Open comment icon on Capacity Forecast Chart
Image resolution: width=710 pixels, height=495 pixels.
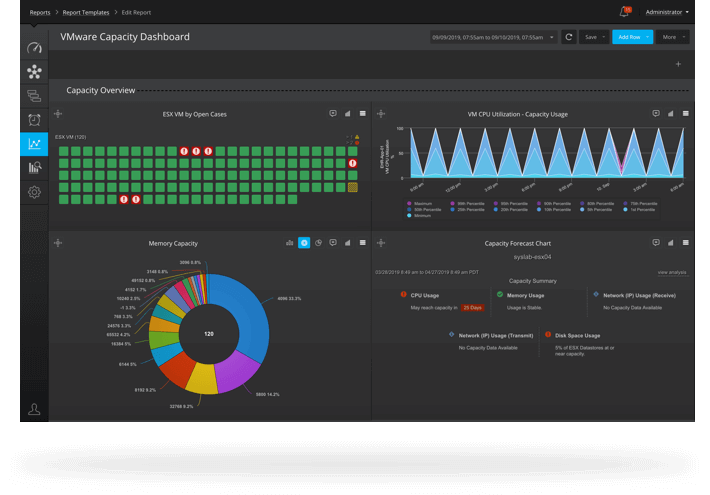coord(656,243)
